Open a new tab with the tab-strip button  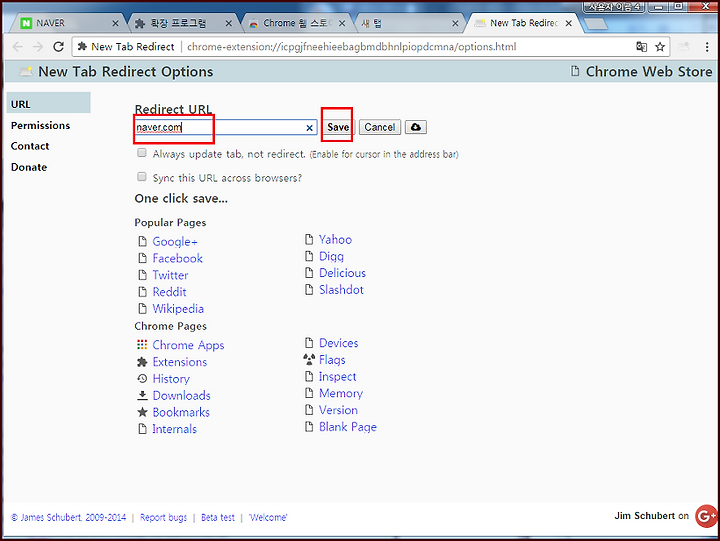(596, 23)
